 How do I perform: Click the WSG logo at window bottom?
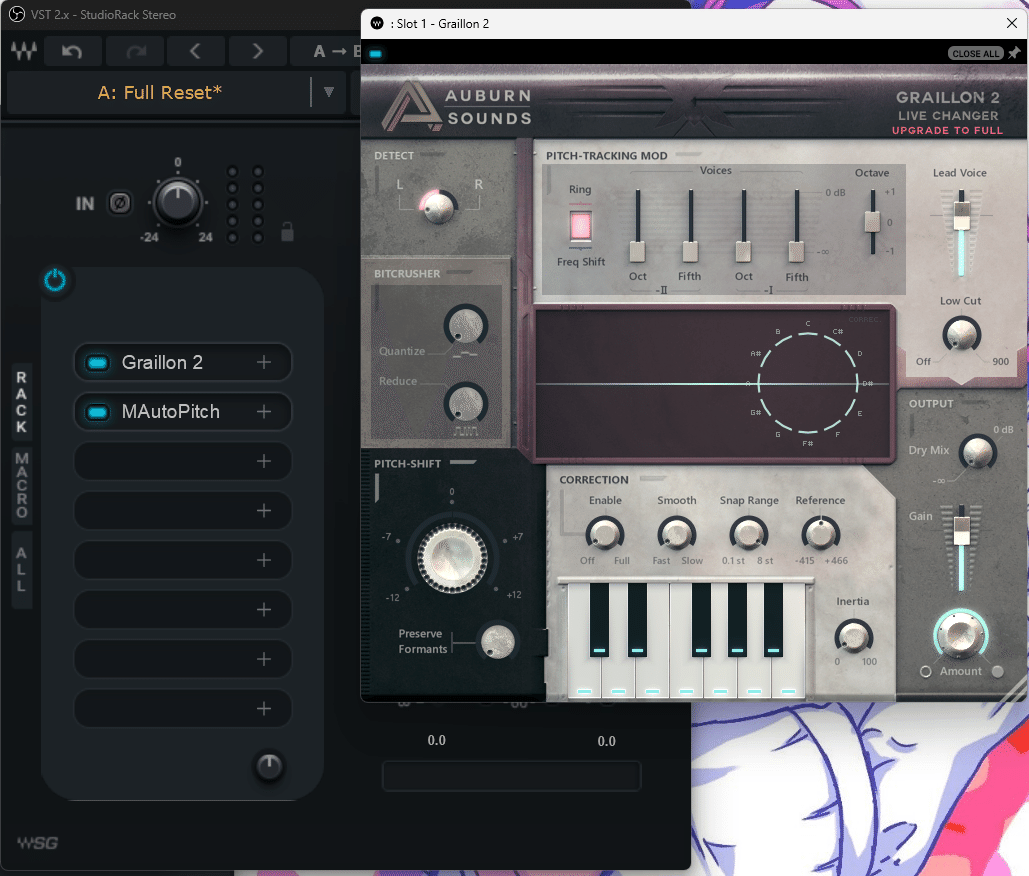(37, 843)
